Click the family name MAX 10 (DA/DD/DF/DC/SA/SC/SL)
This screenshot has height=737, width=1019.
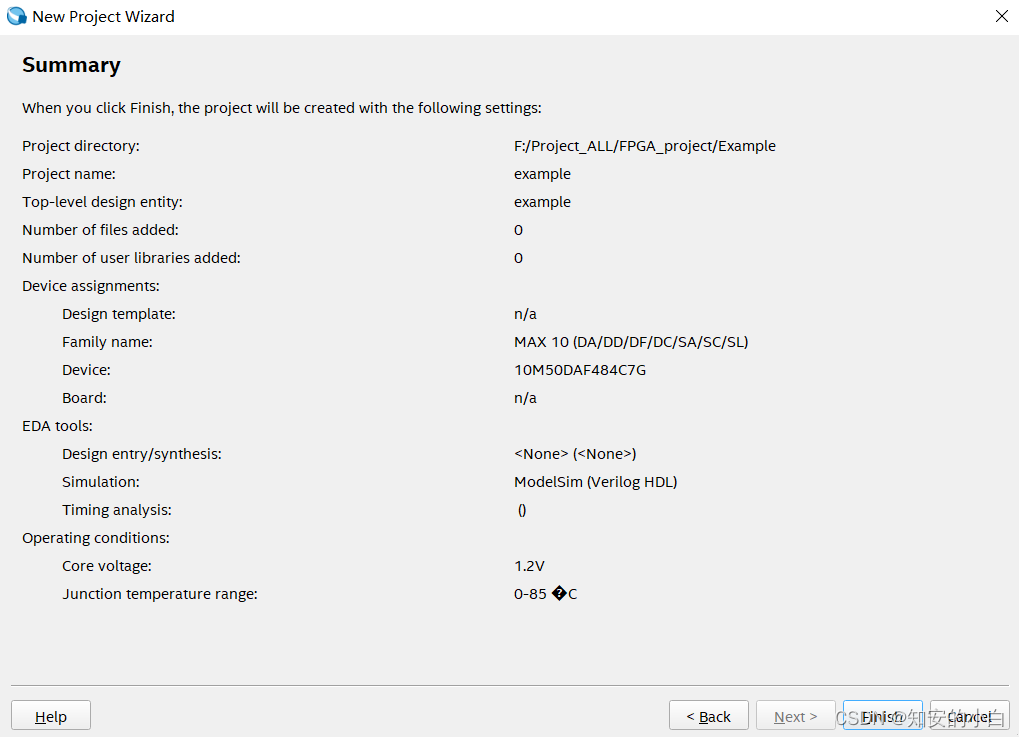[x=631, y=342]
